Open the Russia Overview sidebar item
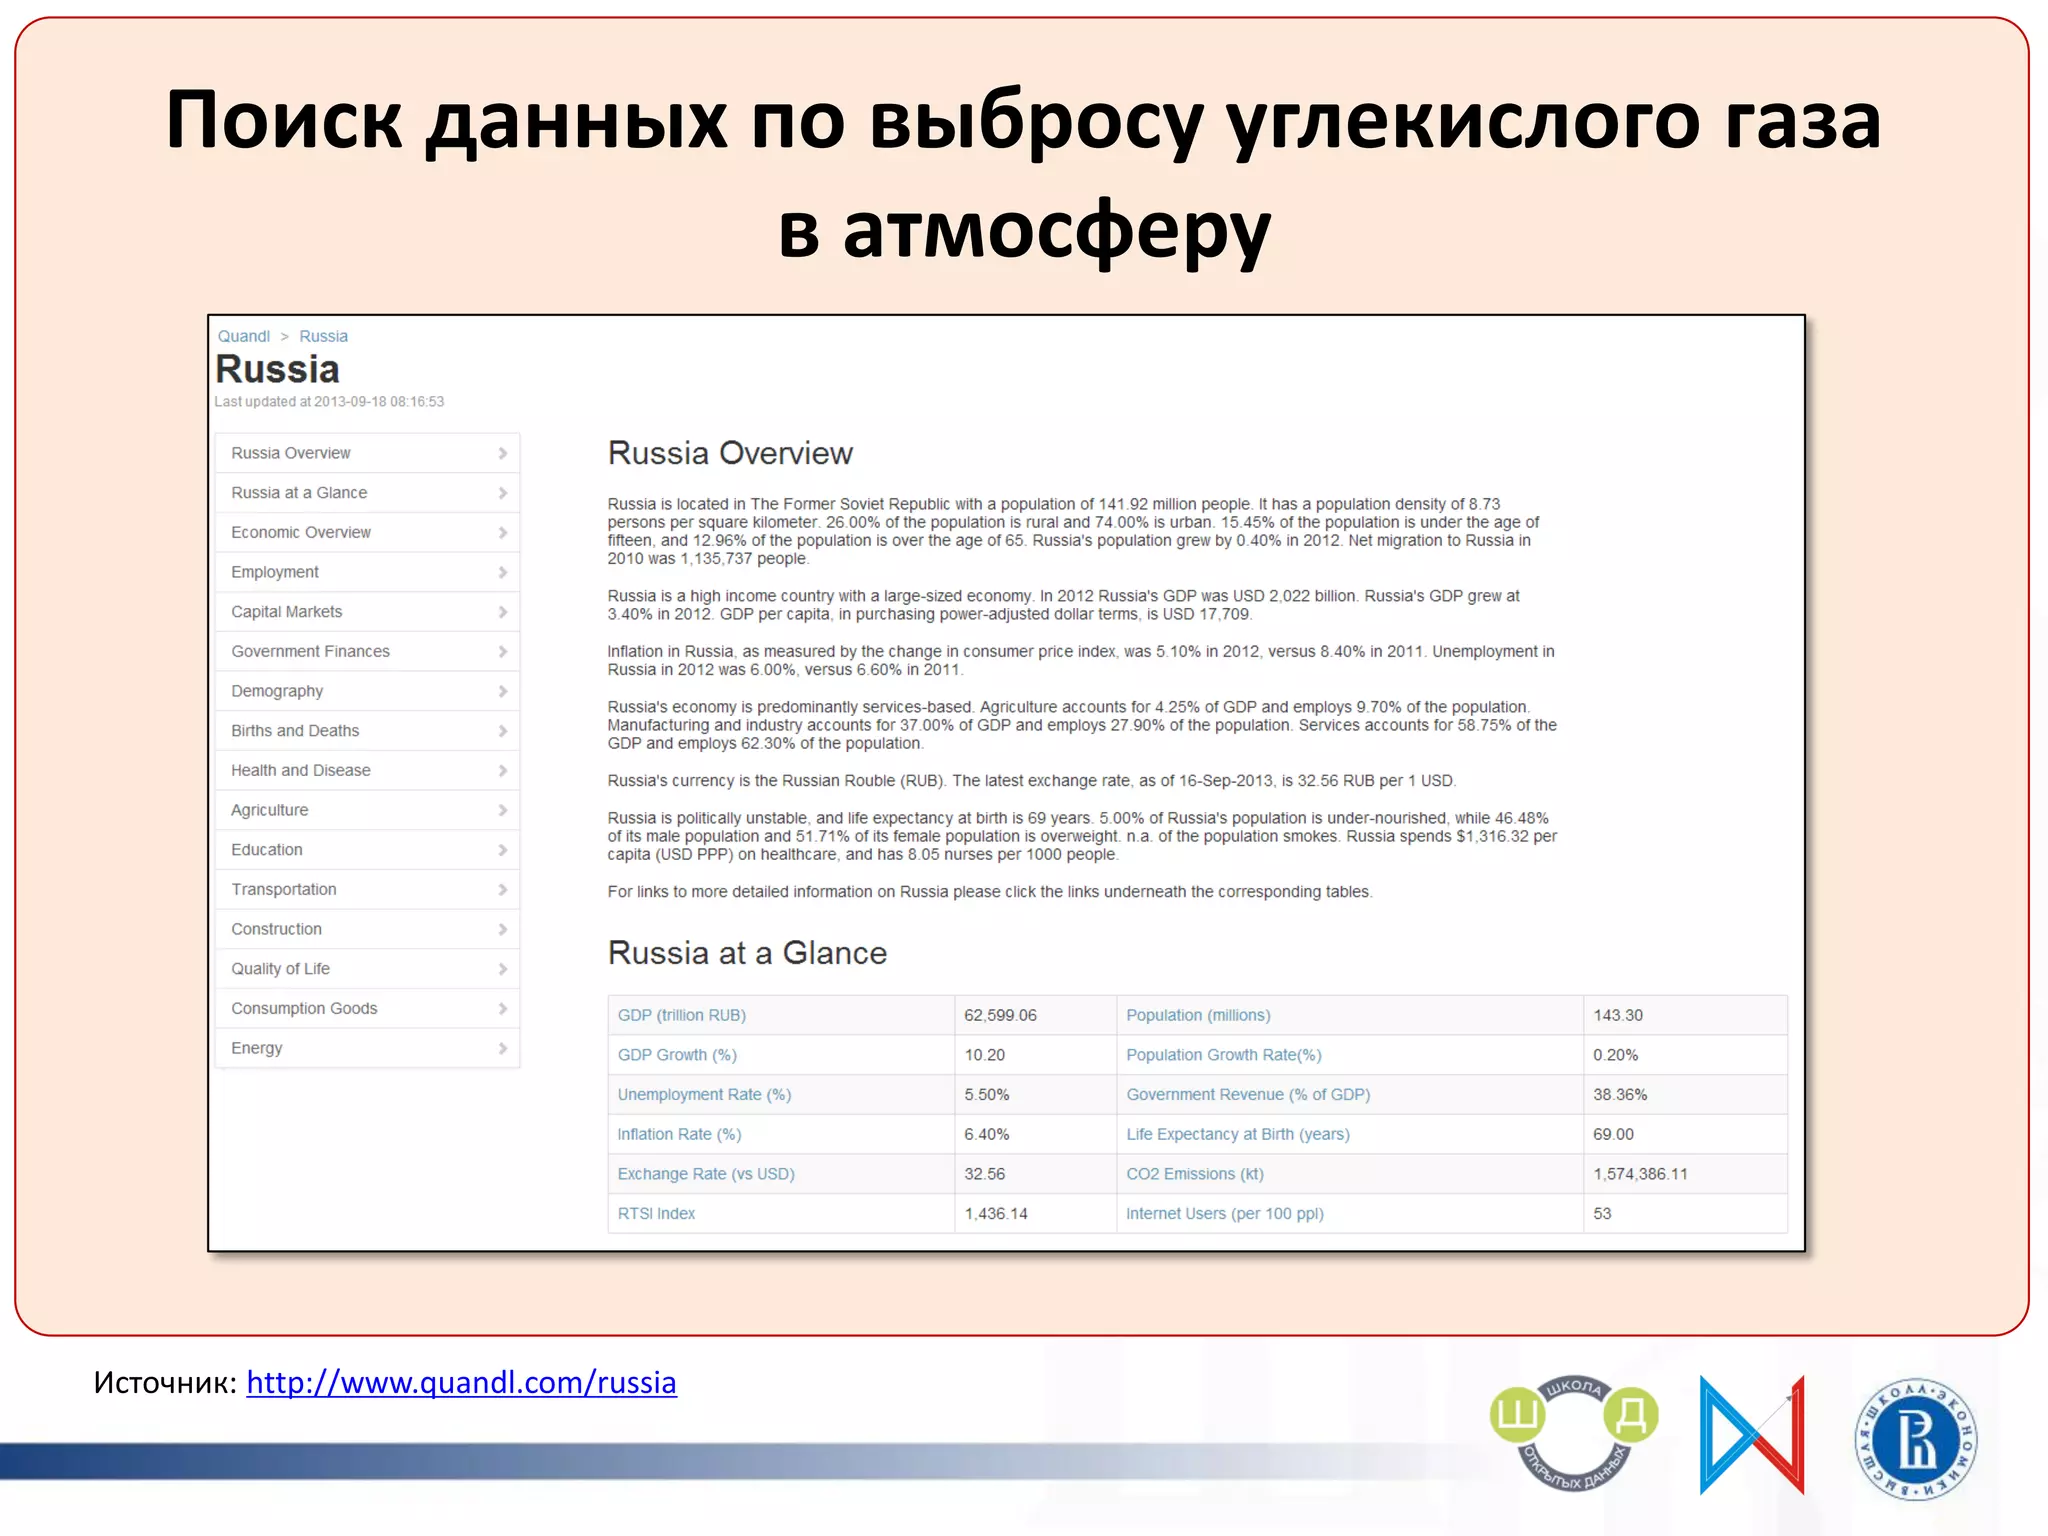Viewport: 2048px width, 1536px height. click(367, 453)
